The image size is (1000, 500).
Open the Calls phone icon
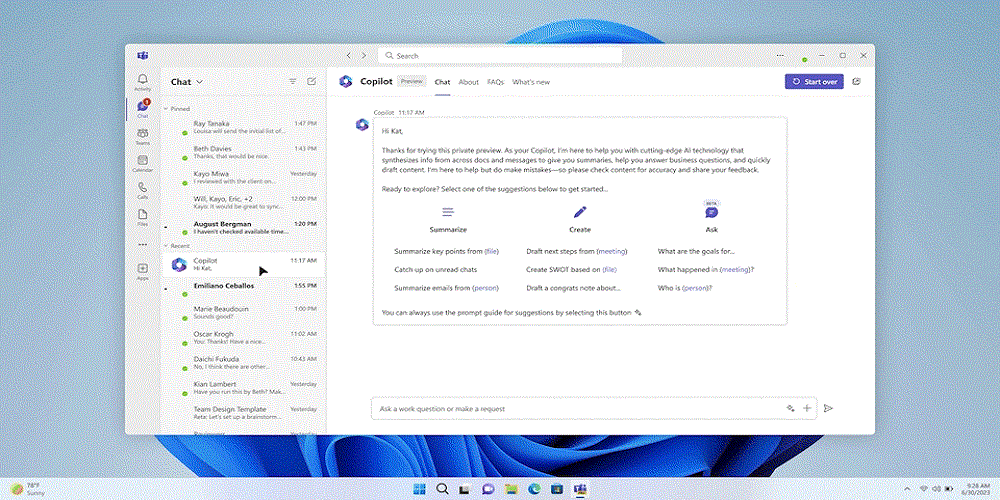tap(143, 190)
